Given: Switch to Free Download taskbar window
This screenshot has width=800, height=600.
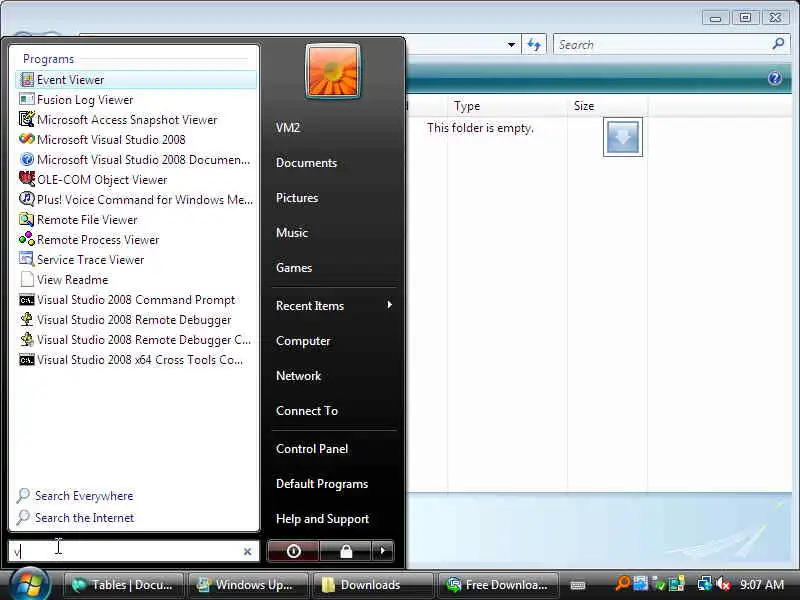Looking at the screenshot, I should (497, 585).
